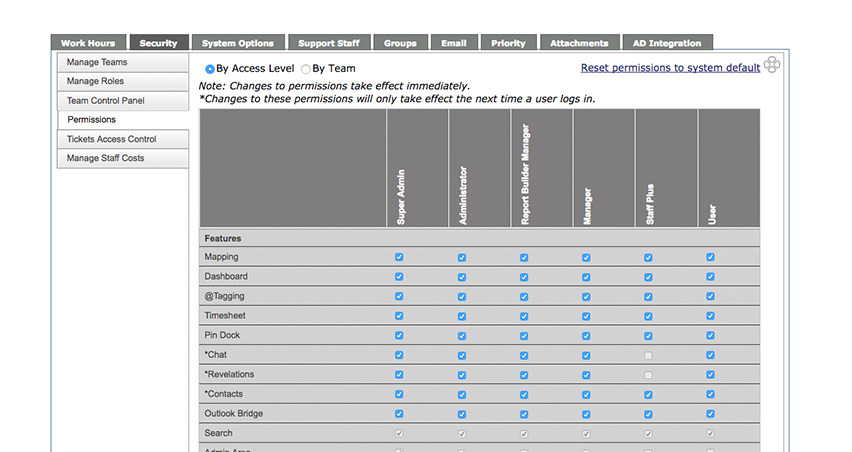
Task: Click Reset permissions to system default link
Action: click(x=670, y=68)
